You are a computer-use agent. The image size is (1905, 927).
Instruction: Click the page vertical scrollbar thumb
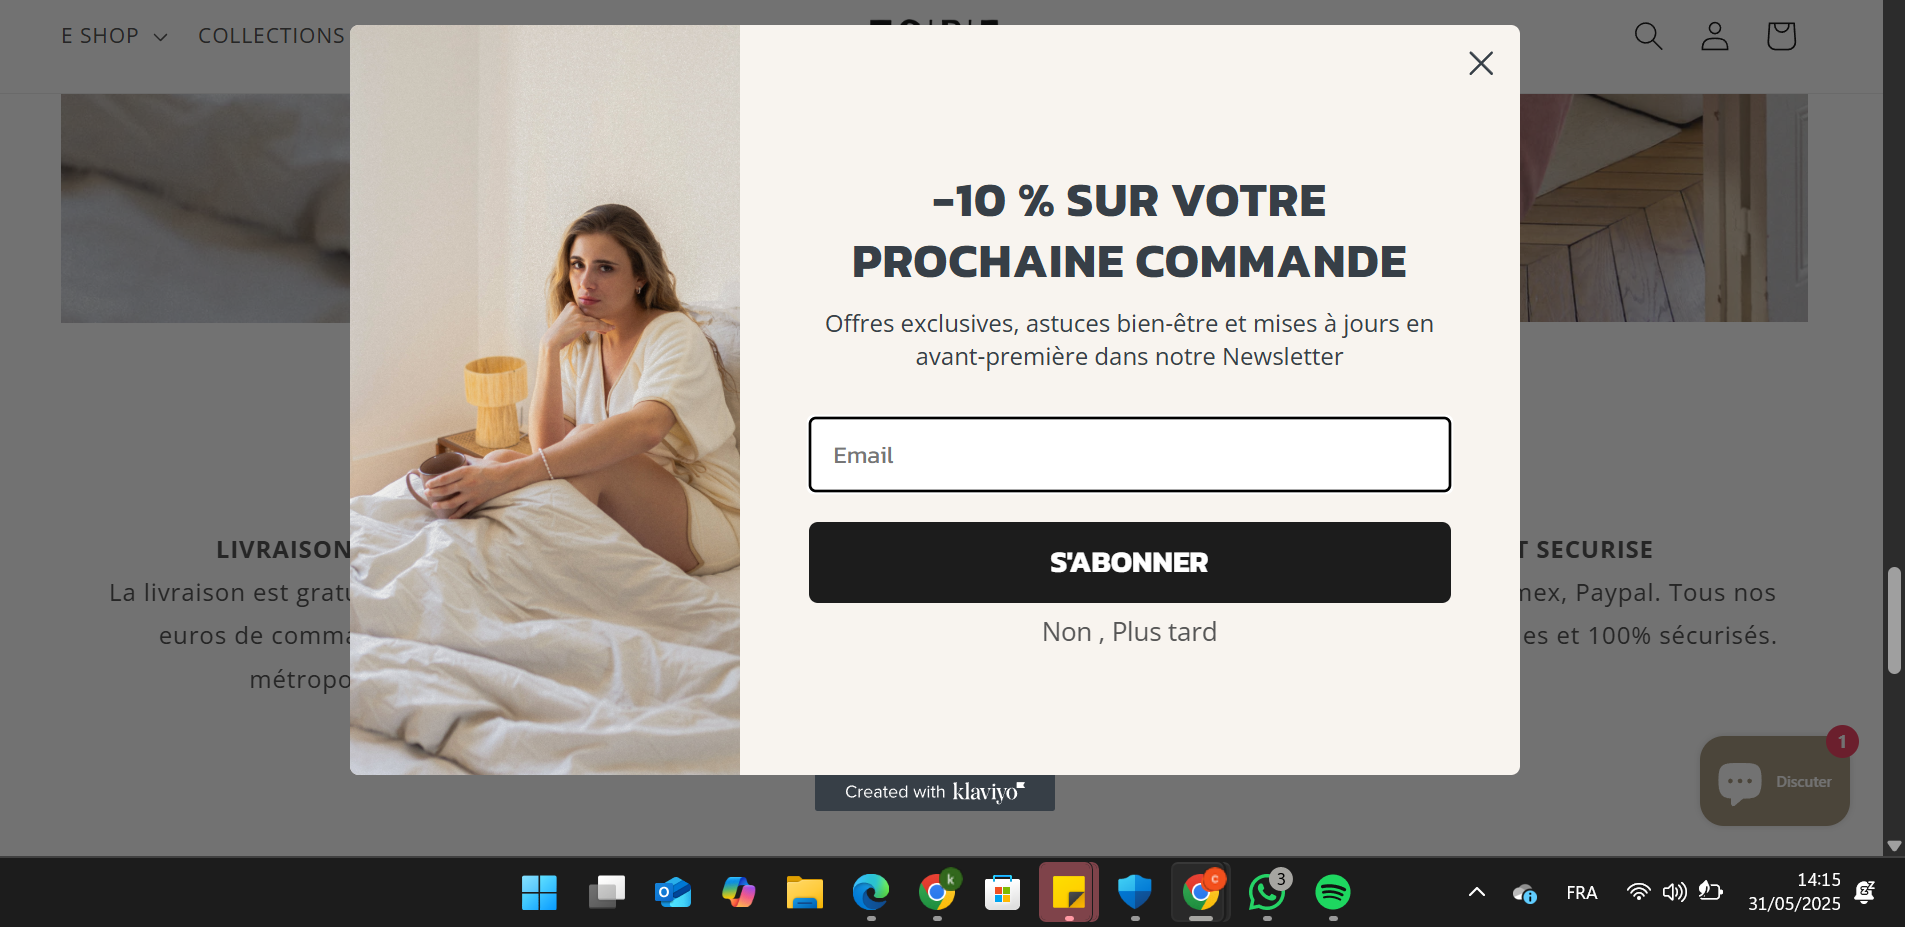[x=1894, y=621]
